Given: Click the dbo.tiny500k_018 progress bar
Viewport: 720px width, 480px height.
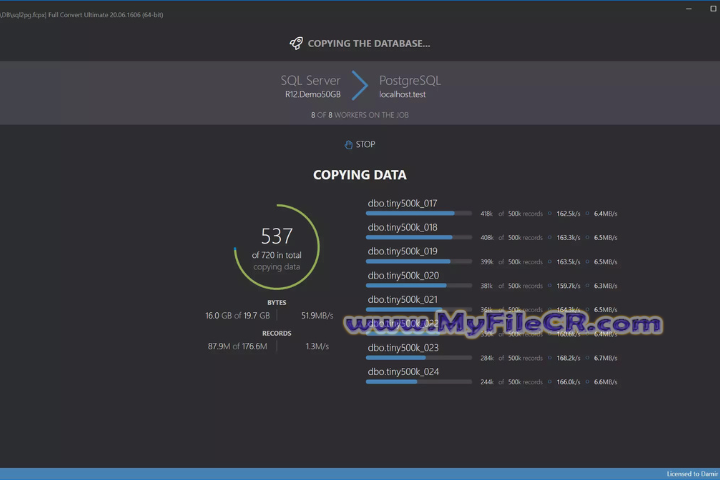Looking at the screenshot, I should (x=419, y=237).
